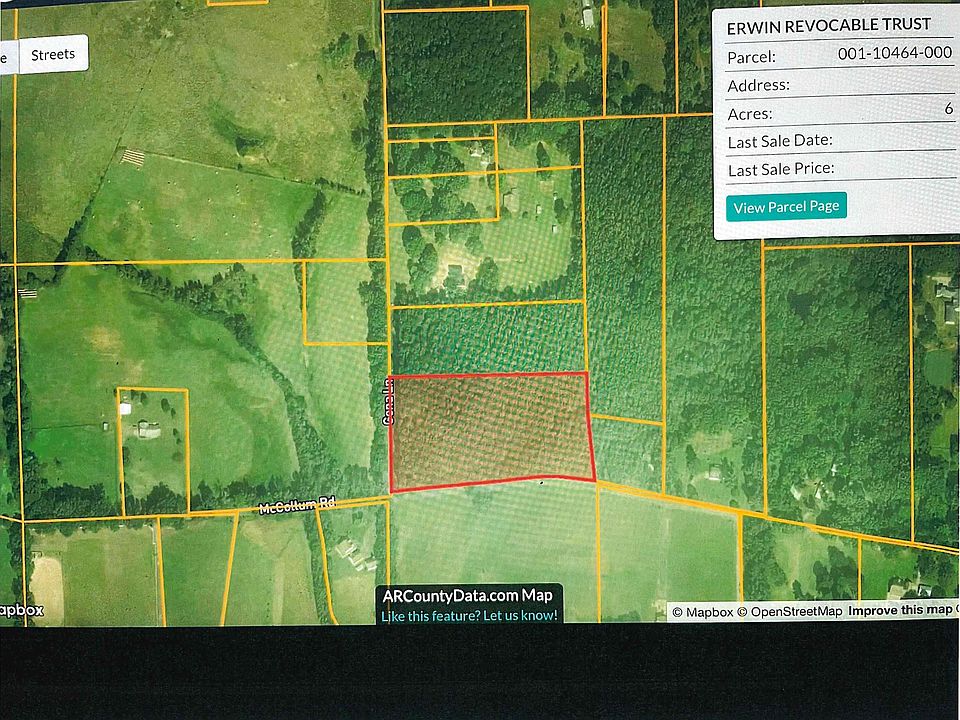Click the Mapbox logo in the corner
Image resolution: width=960 pixels, height=720 pixels.
20,610
